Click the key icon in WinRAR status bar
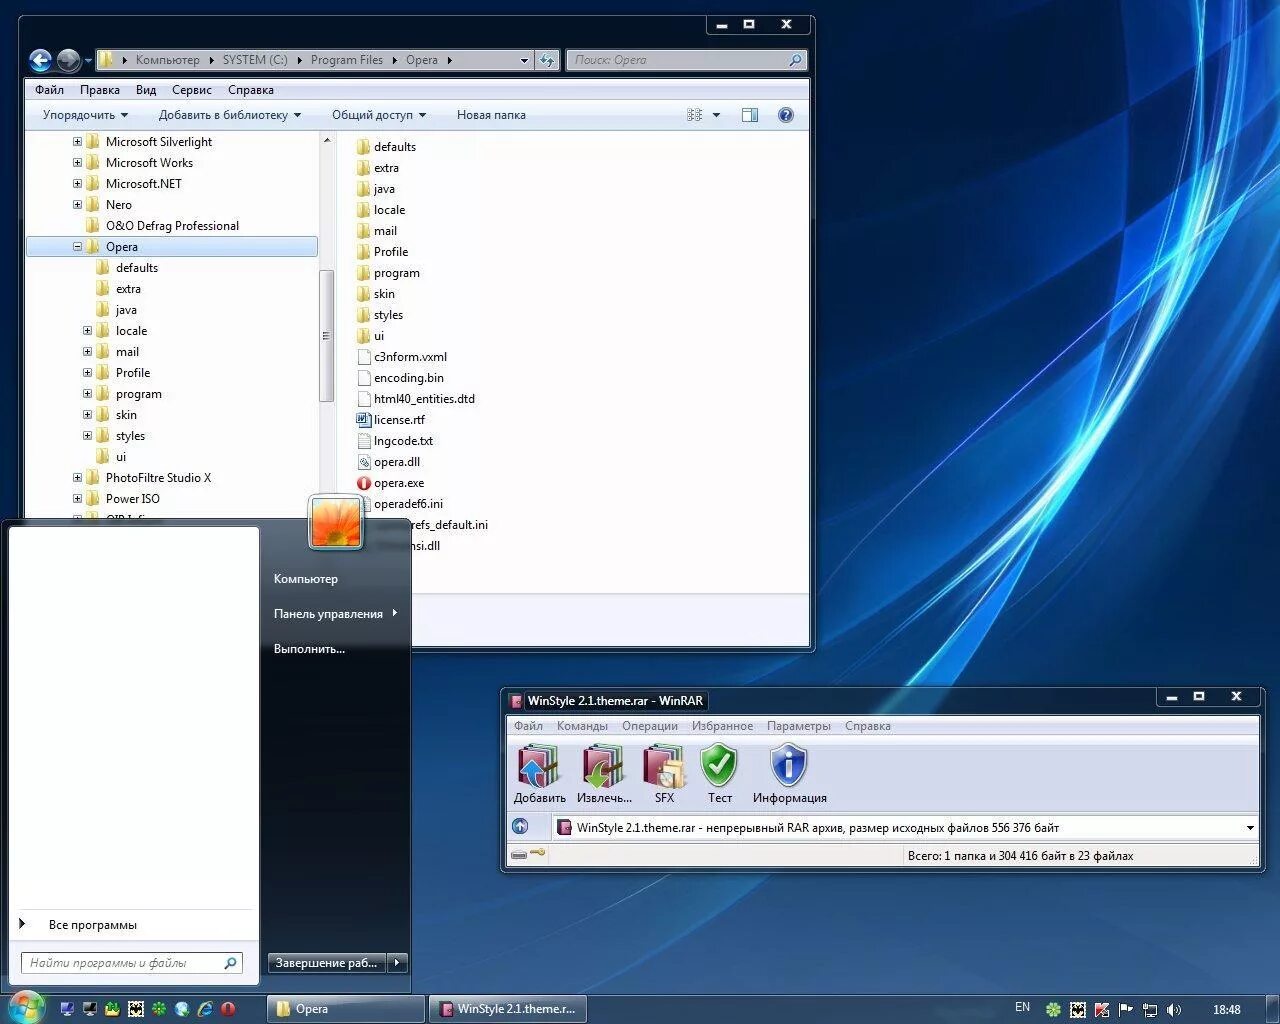 [x=538, y=854]
